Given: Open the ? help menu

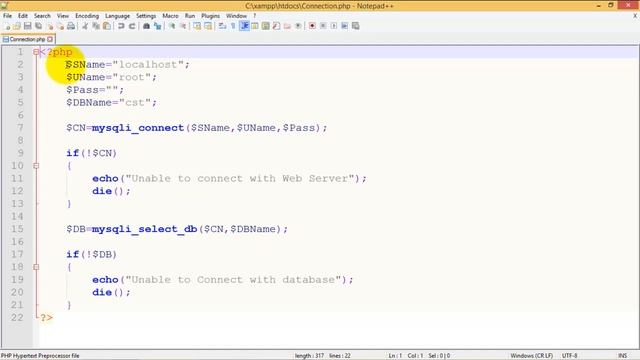Looking at the screenshot, I should click(255, 16).
